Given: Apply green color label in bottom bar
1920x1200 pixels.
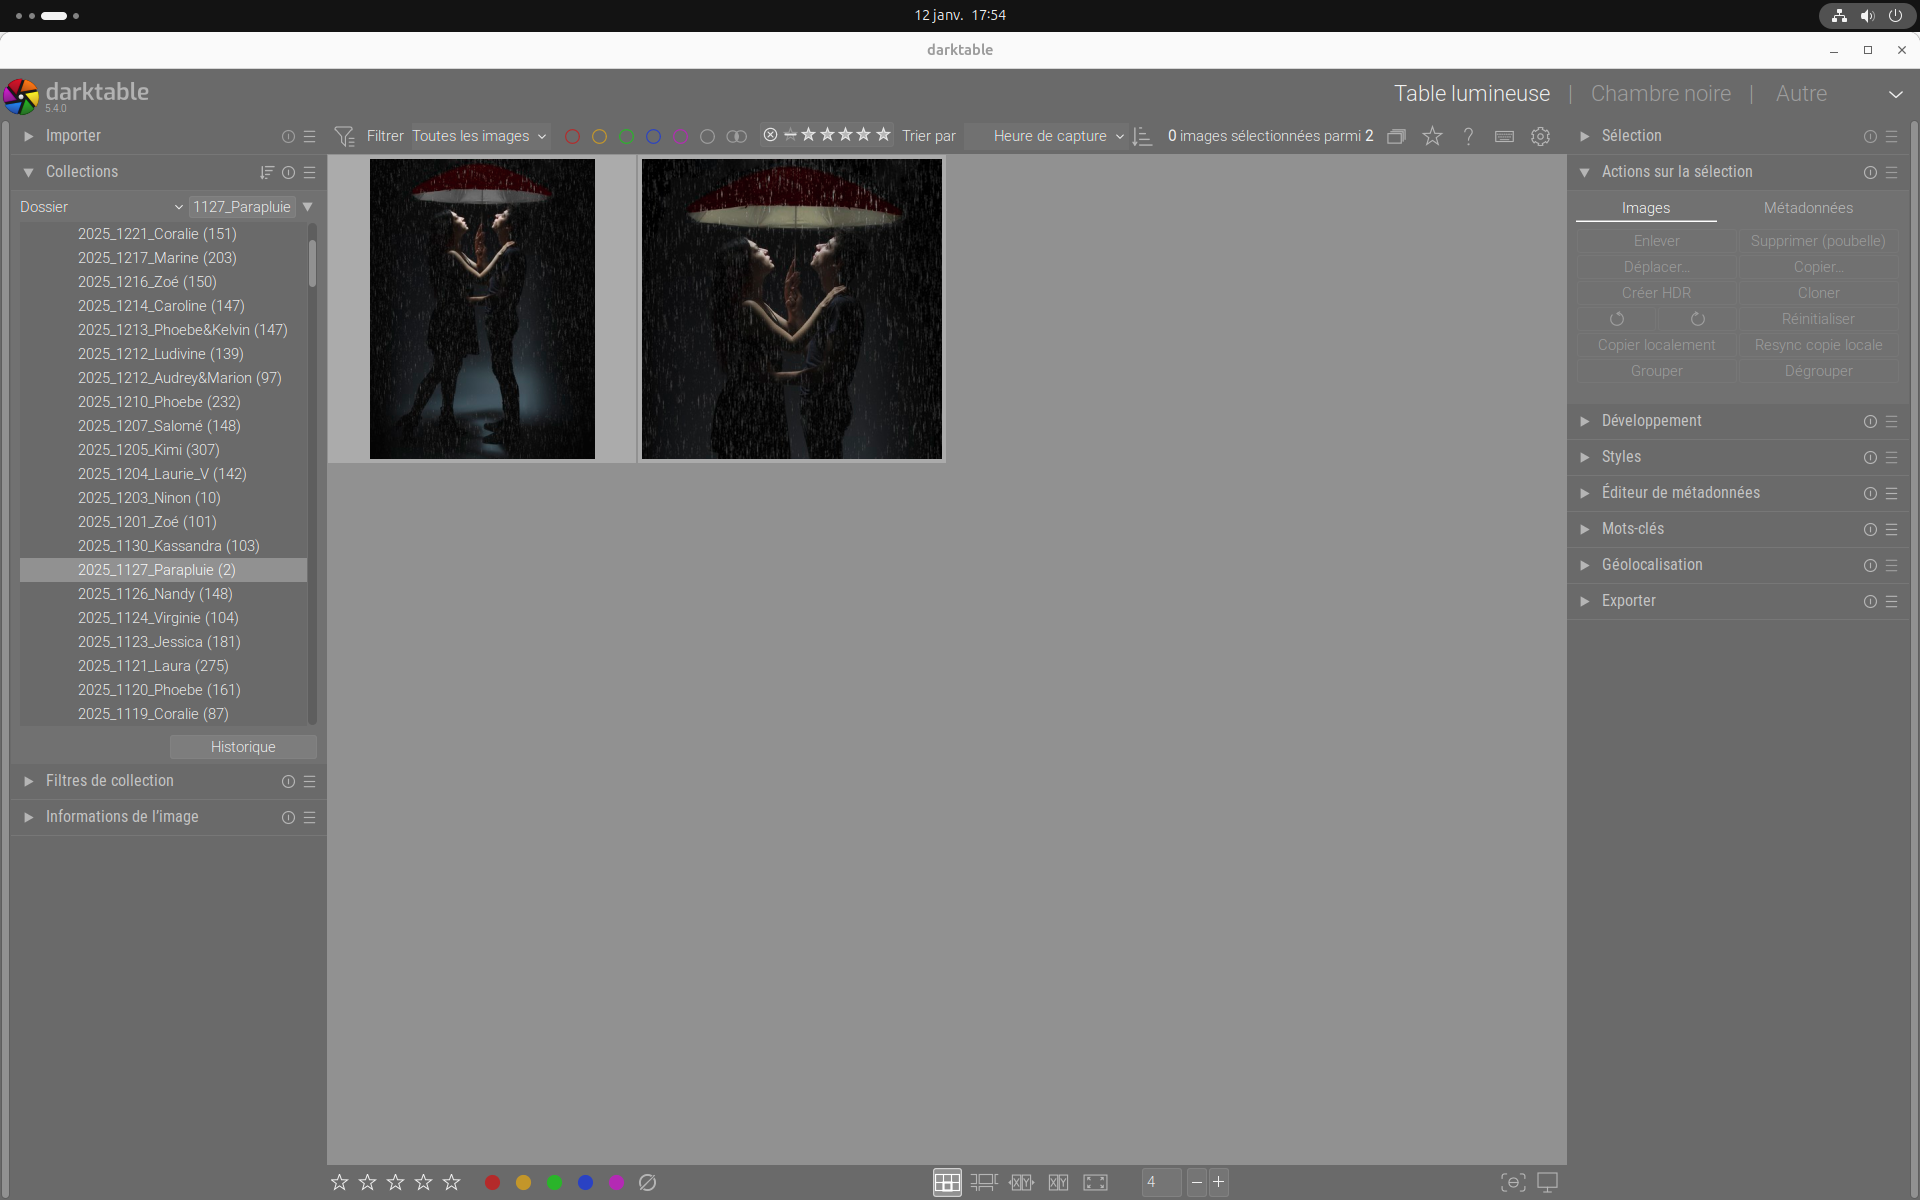Looking at the screenshot, I should tap(554, 1182).
